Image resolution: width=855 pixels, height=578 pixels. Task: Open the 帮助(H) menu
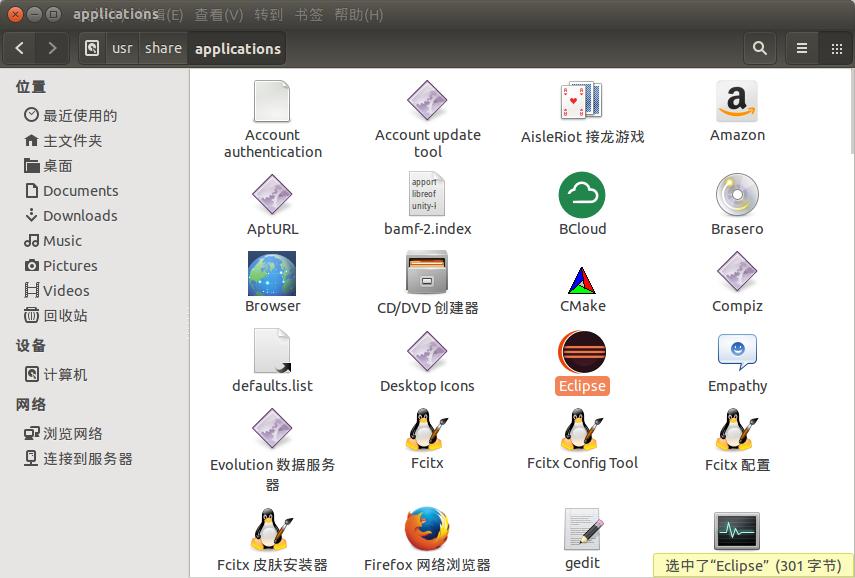pos(358,15)
